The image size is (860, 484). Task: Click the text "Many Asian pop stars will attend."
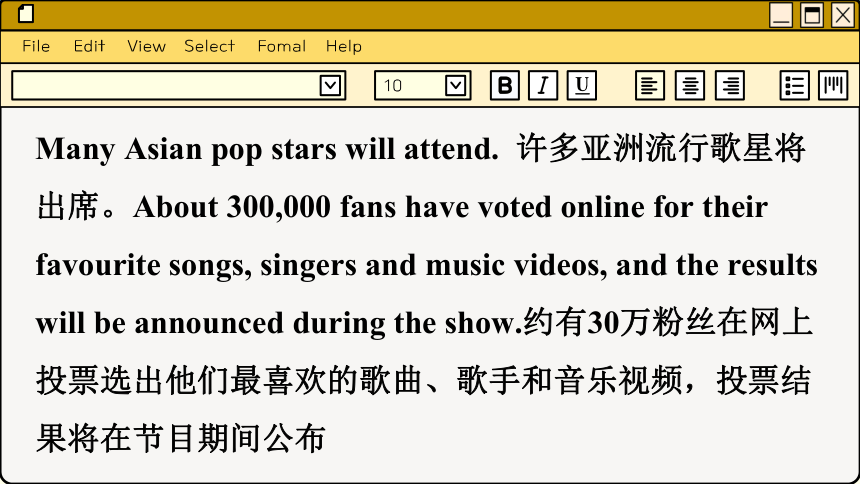(x=268, y=149)
